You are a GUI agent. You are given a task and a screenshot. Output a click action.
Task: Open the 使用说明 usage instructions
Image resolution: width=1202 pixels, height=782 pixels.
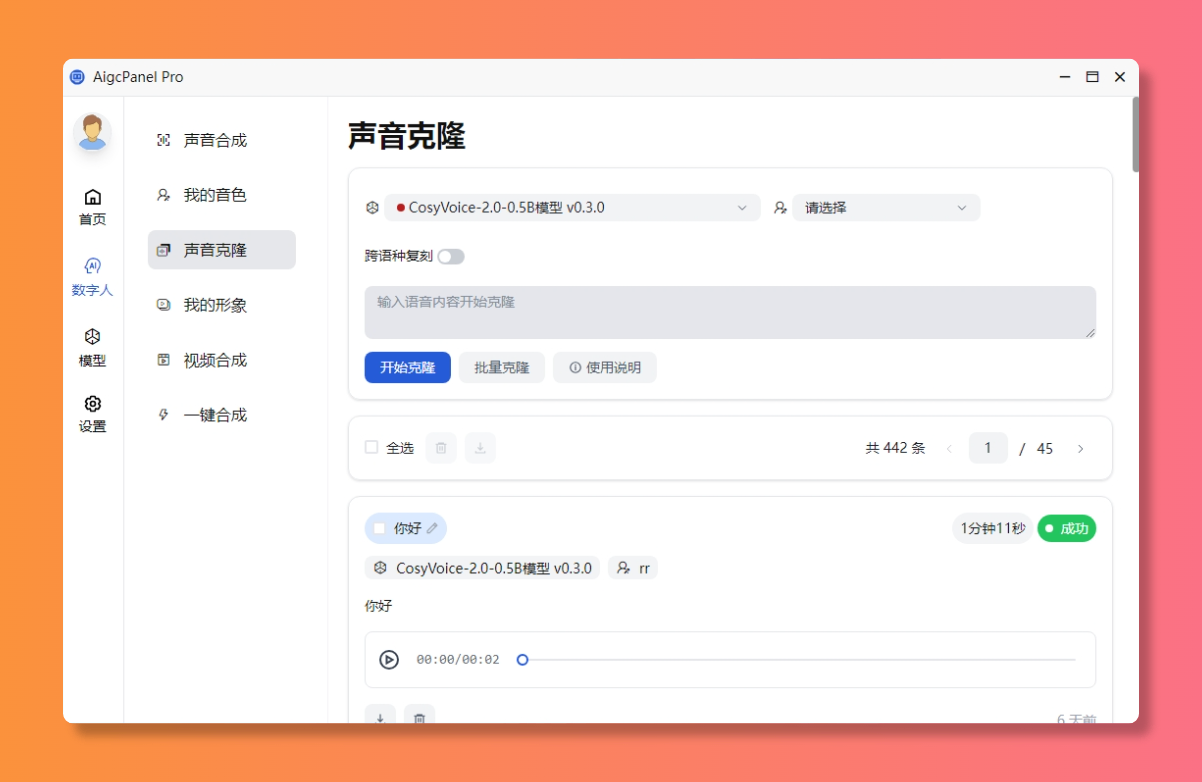[604, 367]
